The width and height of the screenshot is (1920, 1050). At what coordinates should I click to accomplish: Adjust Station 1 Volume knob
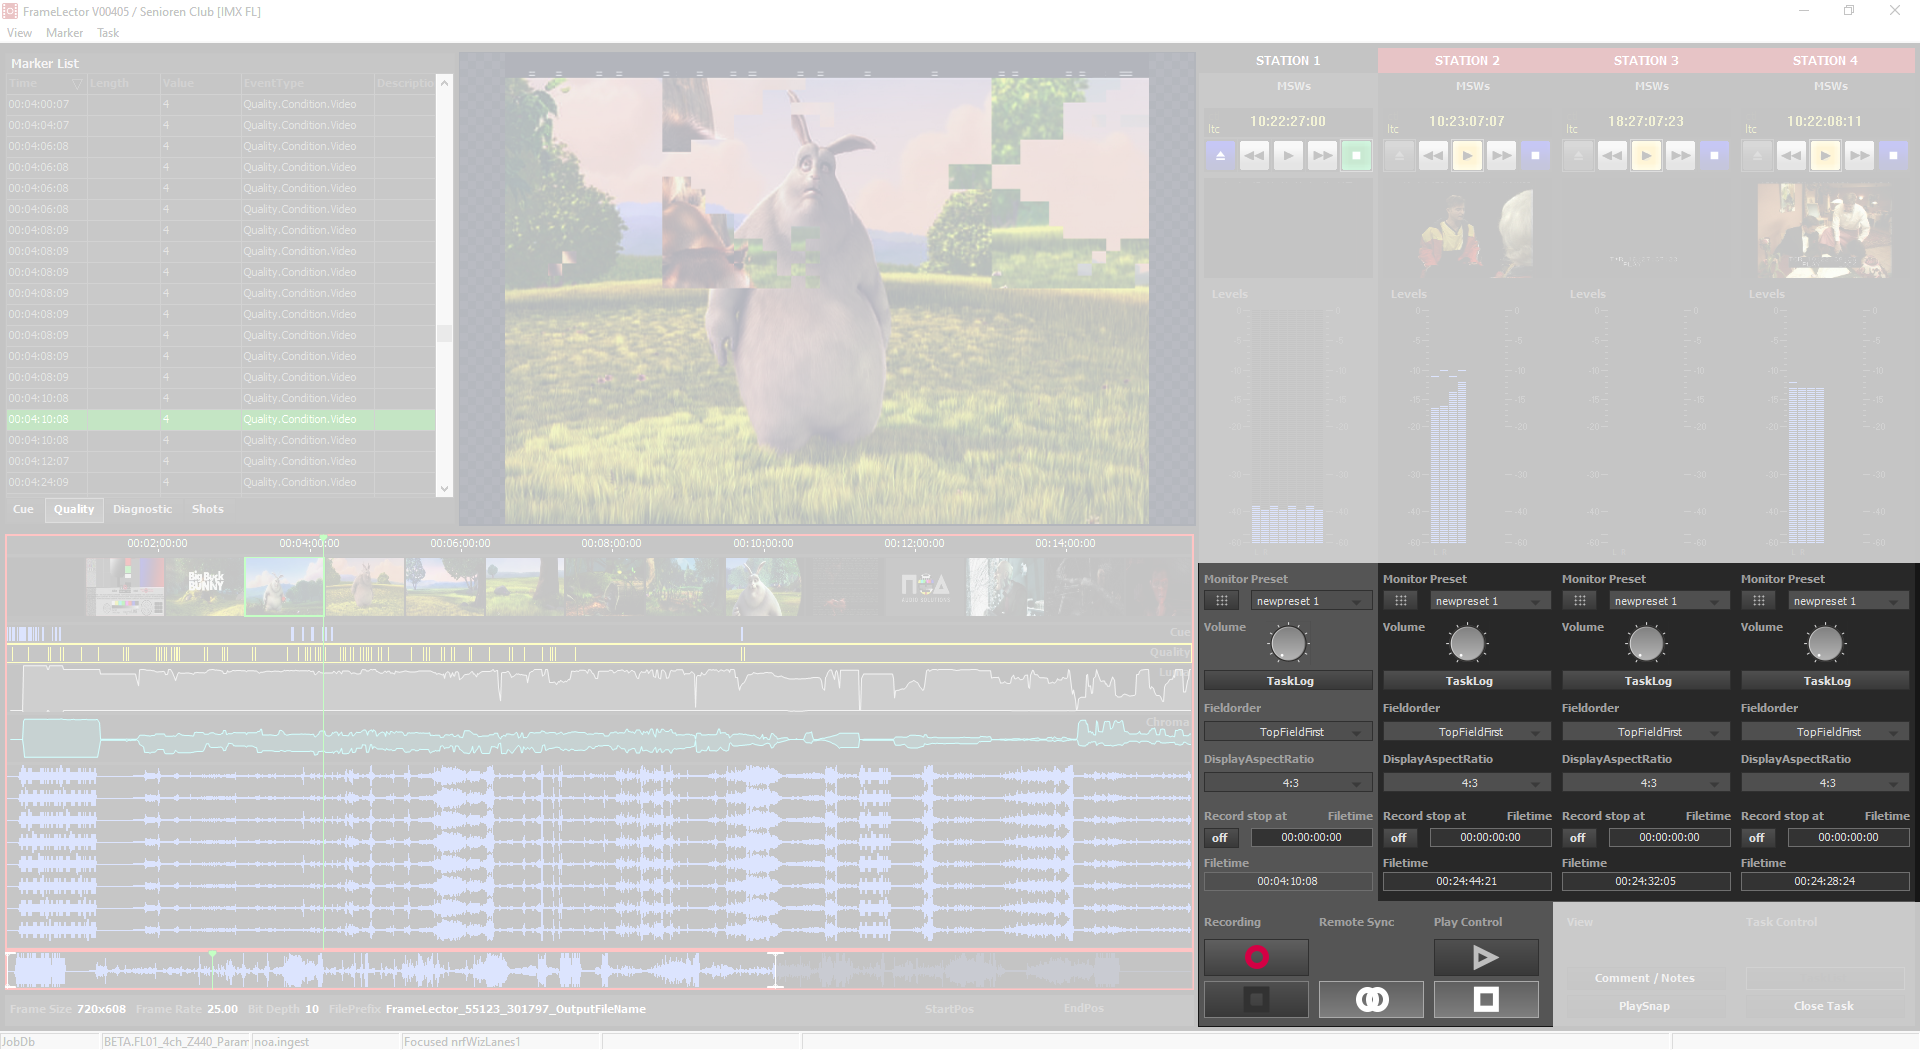pos(1288,643)
